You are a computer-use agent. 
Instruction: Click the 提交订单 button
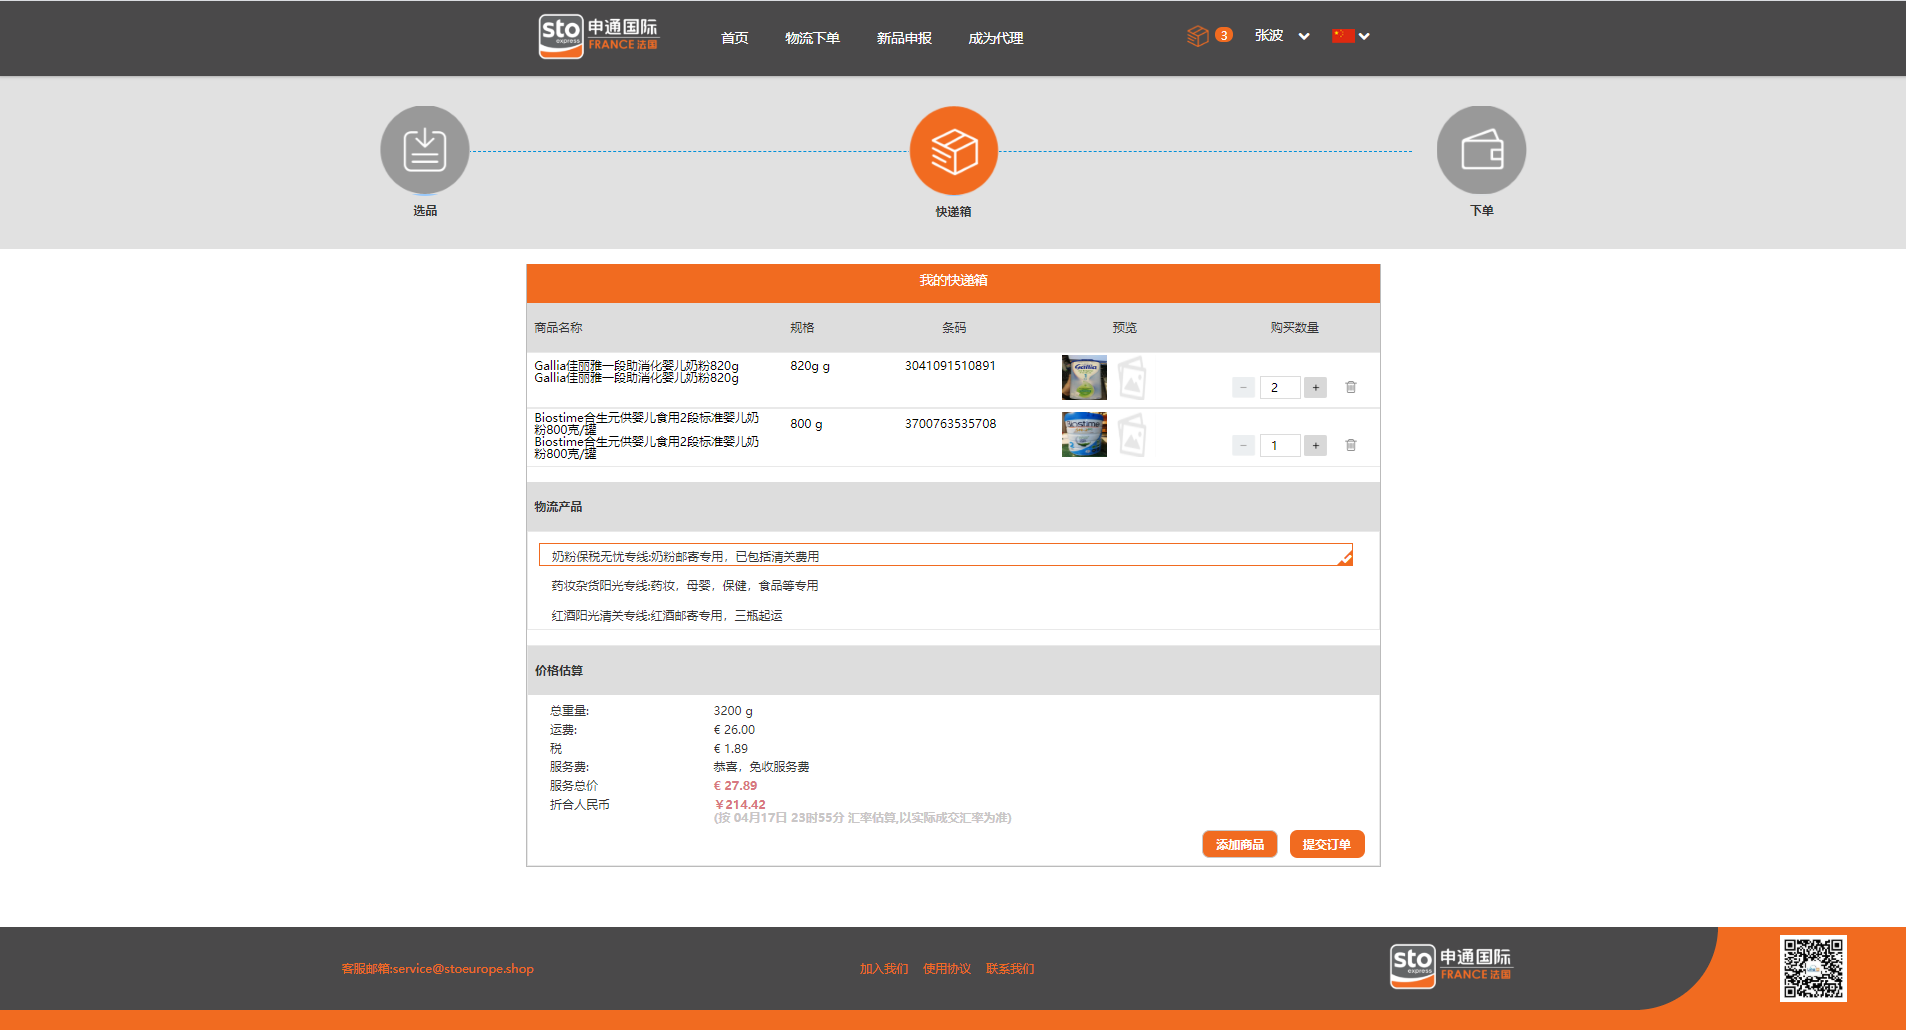1327,844
